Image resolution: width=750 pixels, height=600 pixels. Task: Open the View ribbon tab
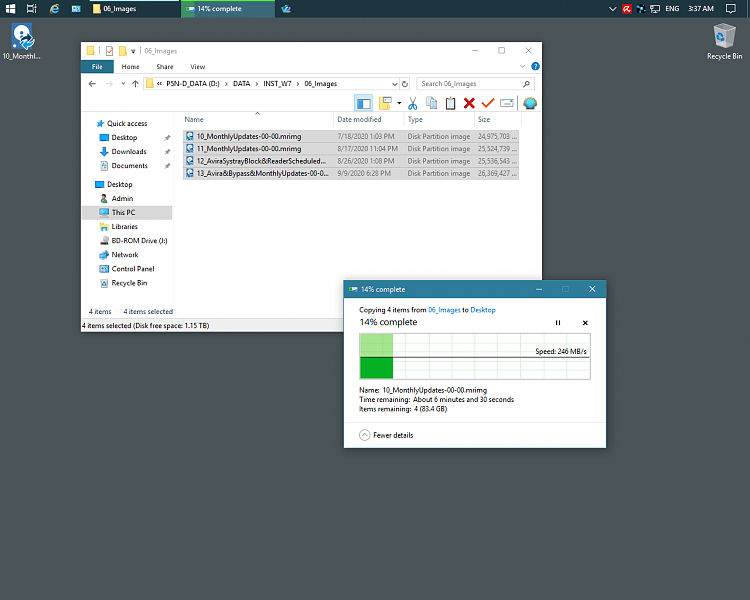198,67
